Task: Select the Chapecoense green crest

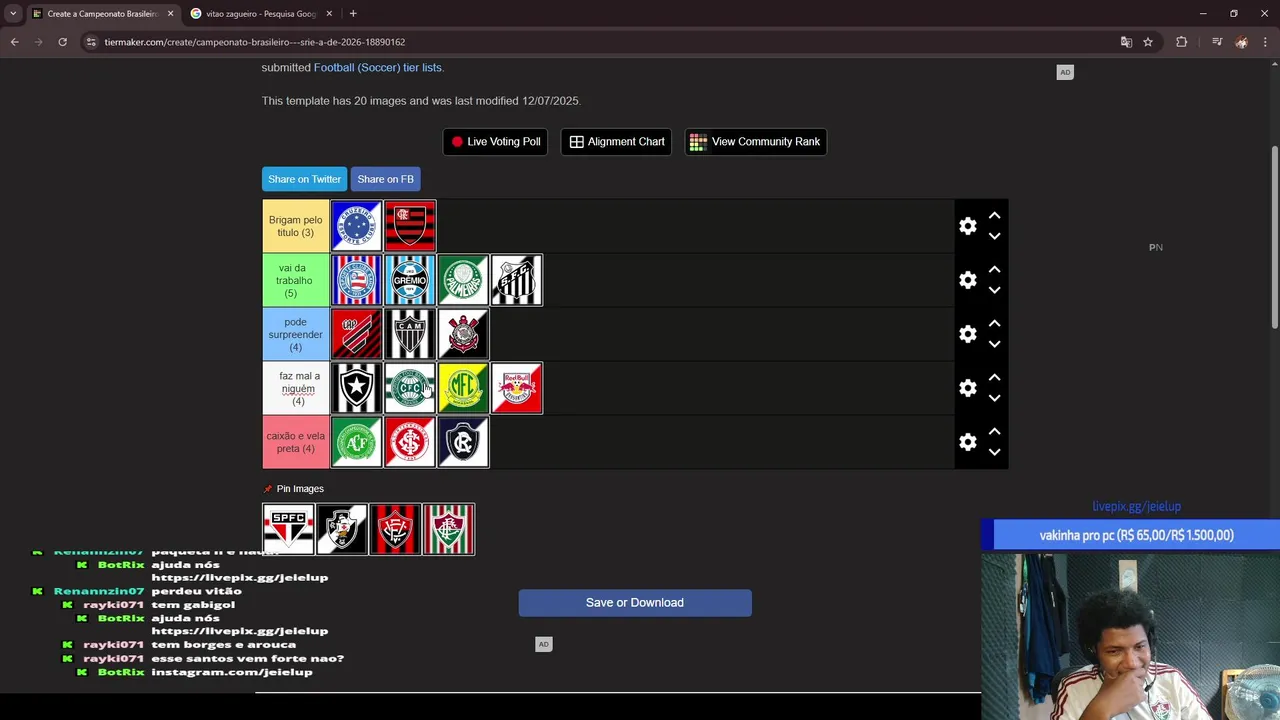Action: (x=356, y=442)
